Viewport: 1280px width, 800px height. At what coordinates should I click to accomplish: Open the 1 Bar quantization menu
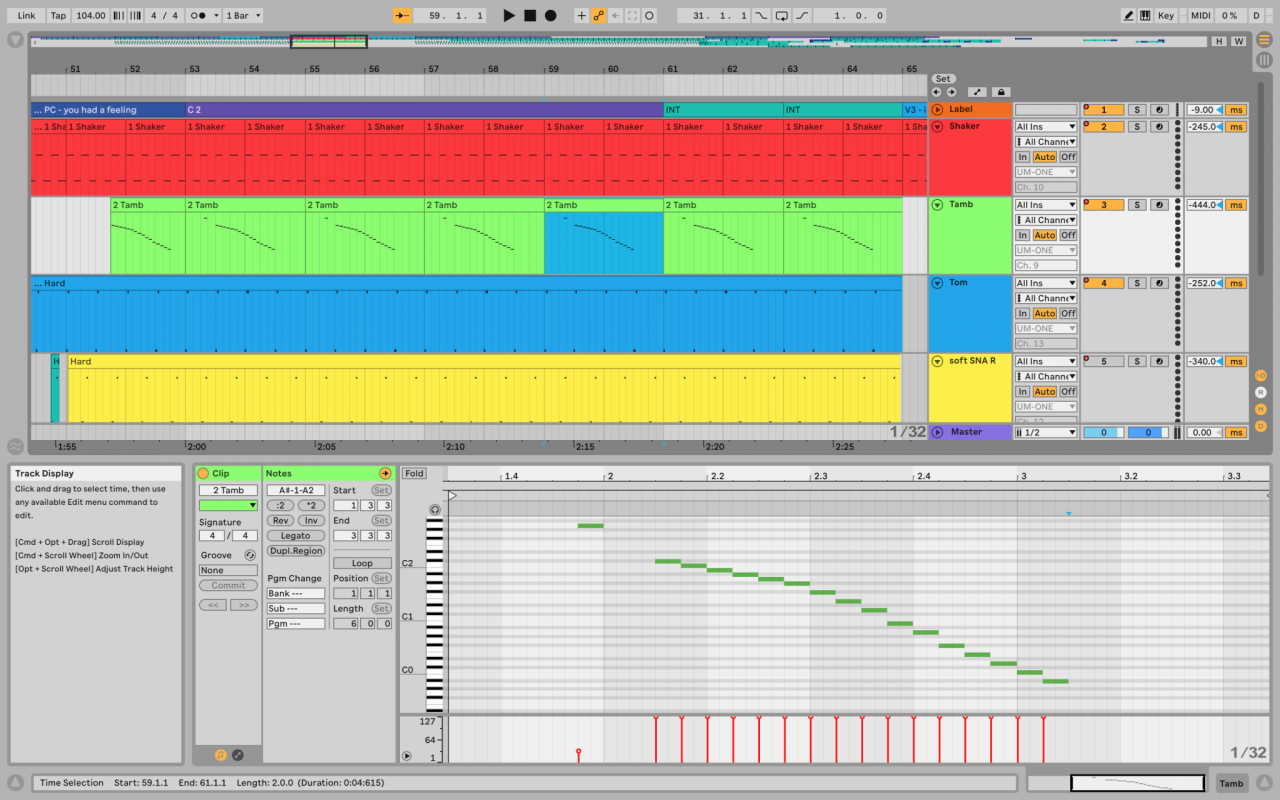(x=243, y=16)
